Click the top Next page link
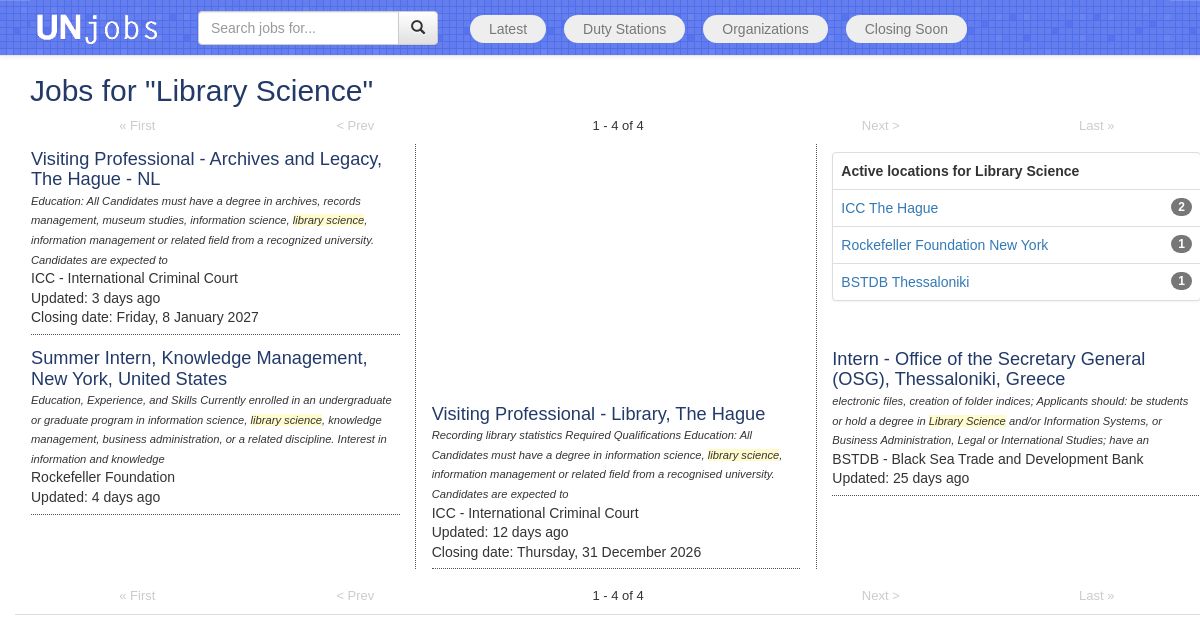Viewport: 1200px width, 628px height. pos(880,125)
